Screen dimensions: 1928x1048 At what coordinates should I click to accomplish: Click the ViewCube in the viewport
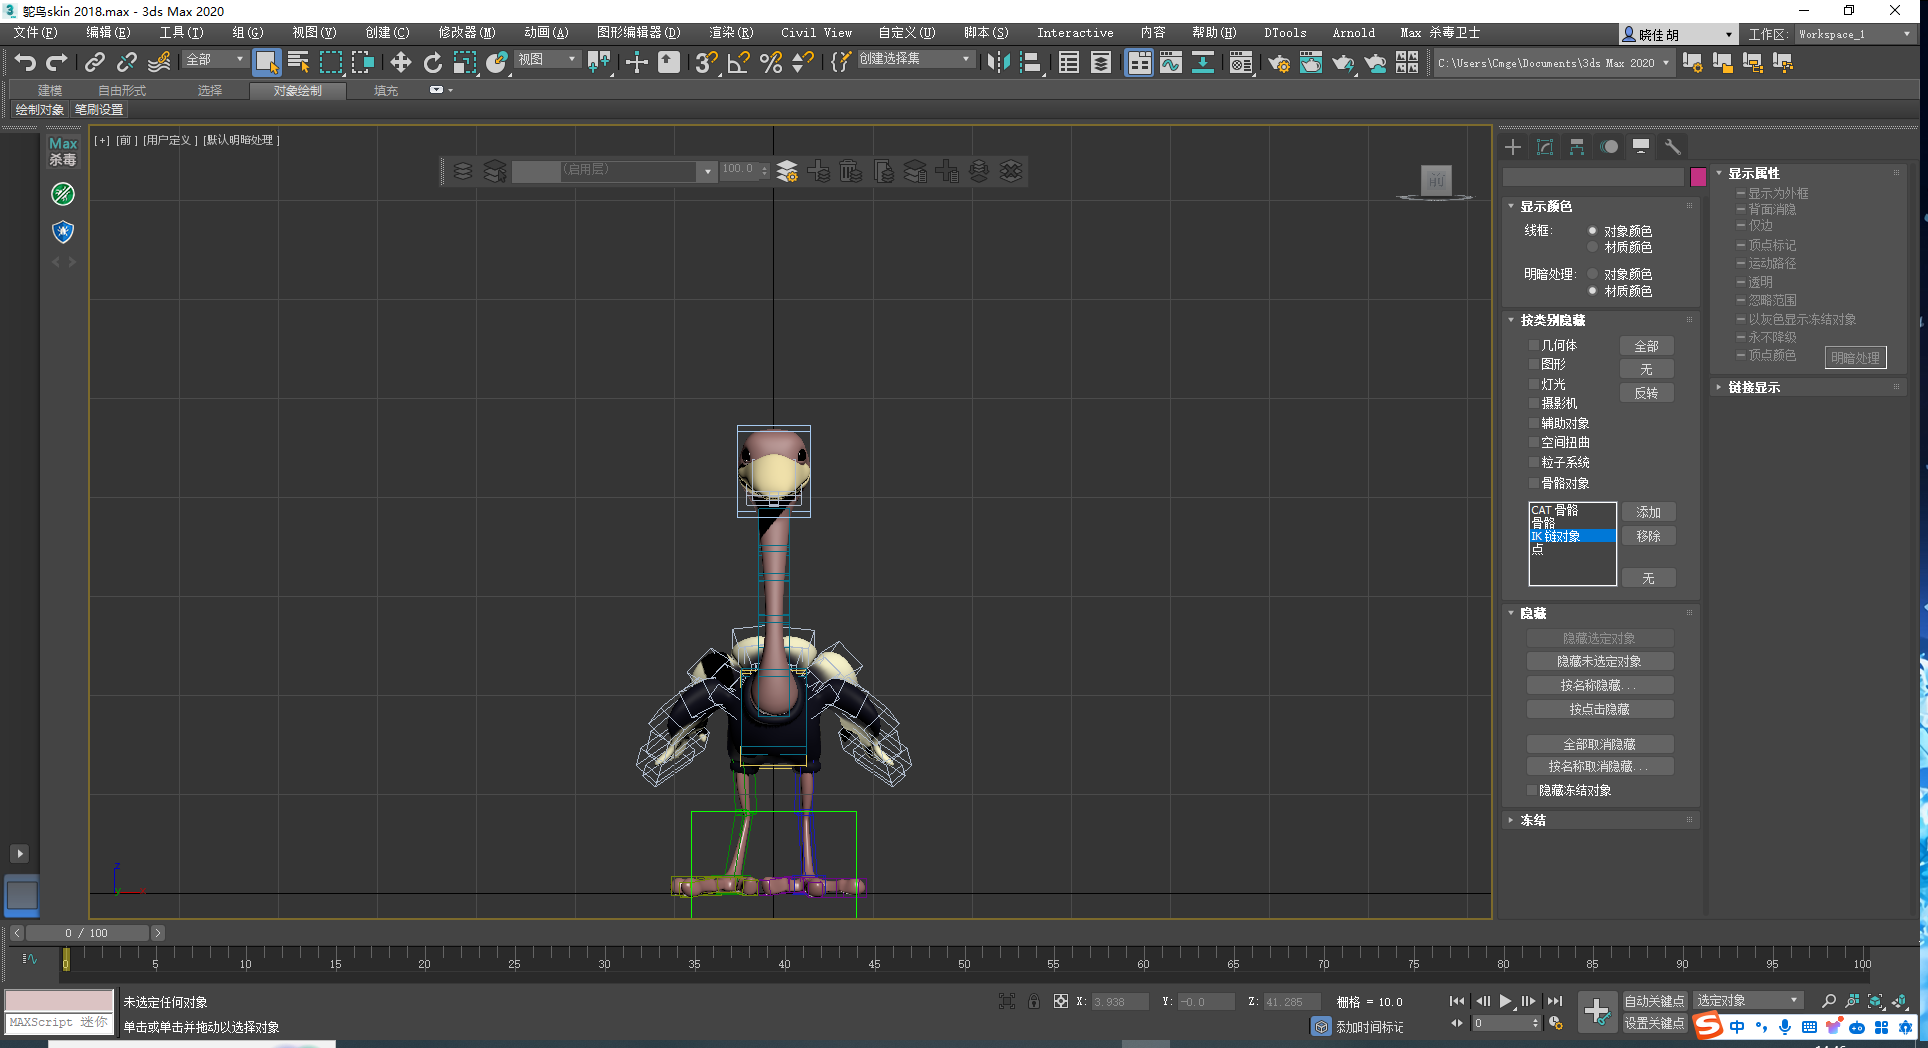(x=1436, y=182)
